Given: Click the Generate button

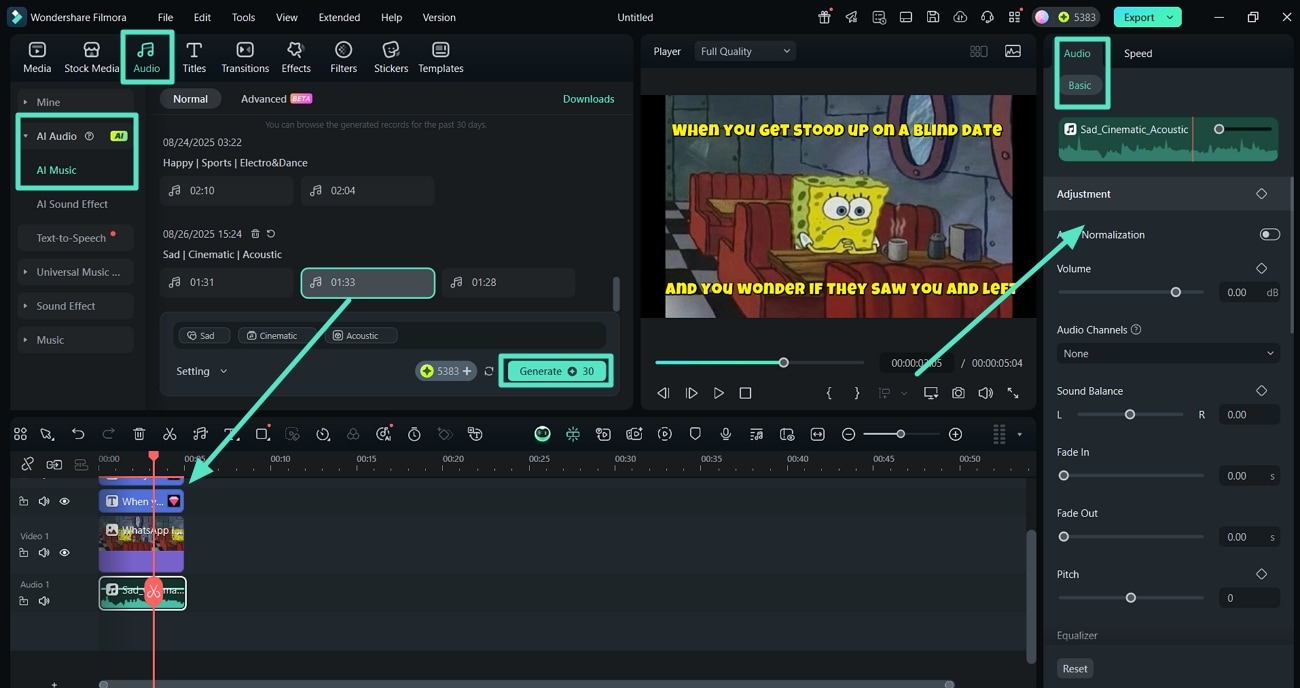Looking at the screenshot, I should (x=556, y=371).
